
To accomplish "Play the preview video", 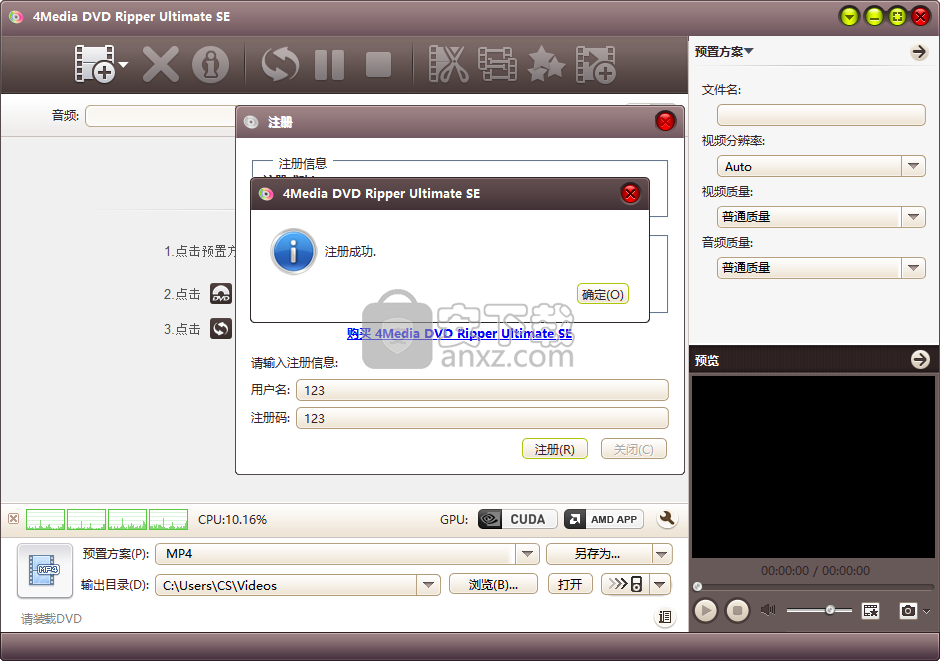I will point(706,611).
